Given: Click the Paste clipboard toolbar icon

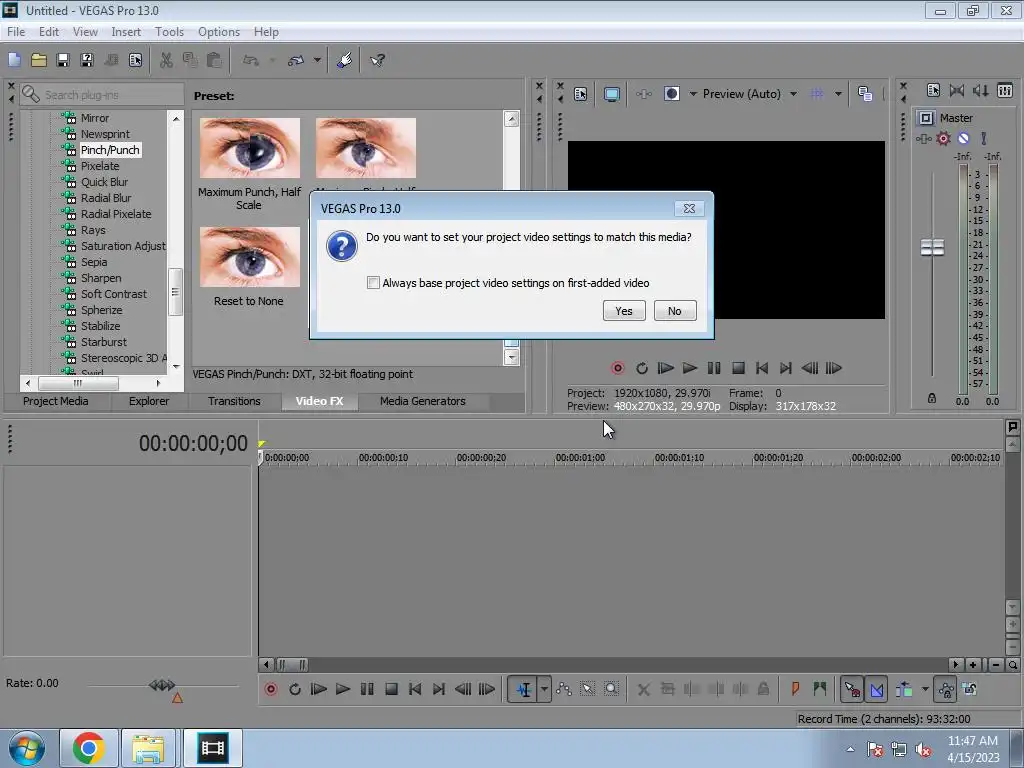Looking at the screenshot, I should [x=214, y=60].
